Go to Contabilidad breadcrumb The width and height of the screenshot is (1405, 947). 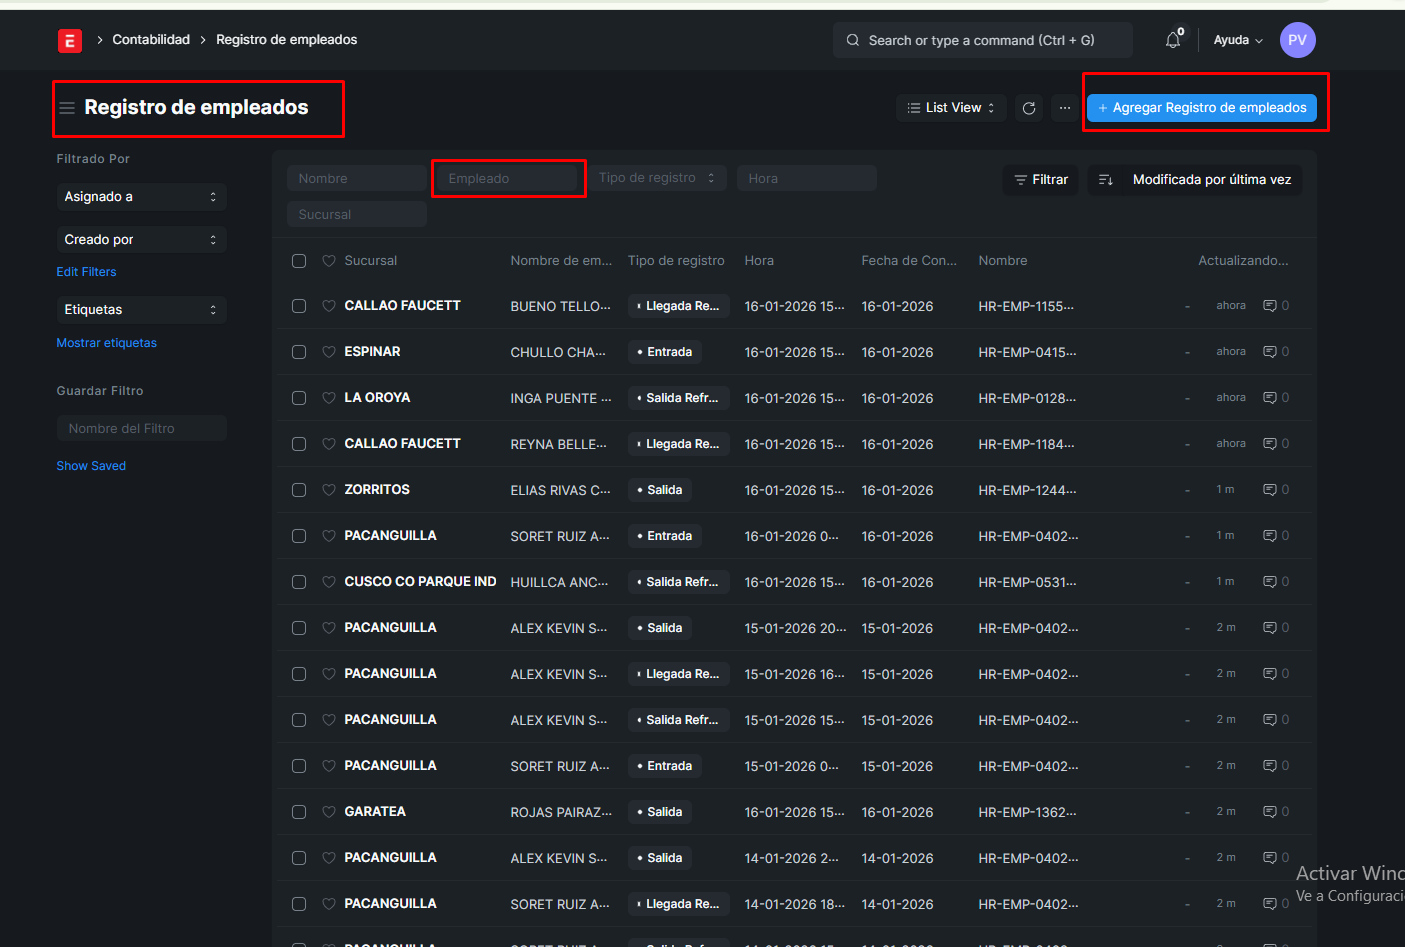151,40
